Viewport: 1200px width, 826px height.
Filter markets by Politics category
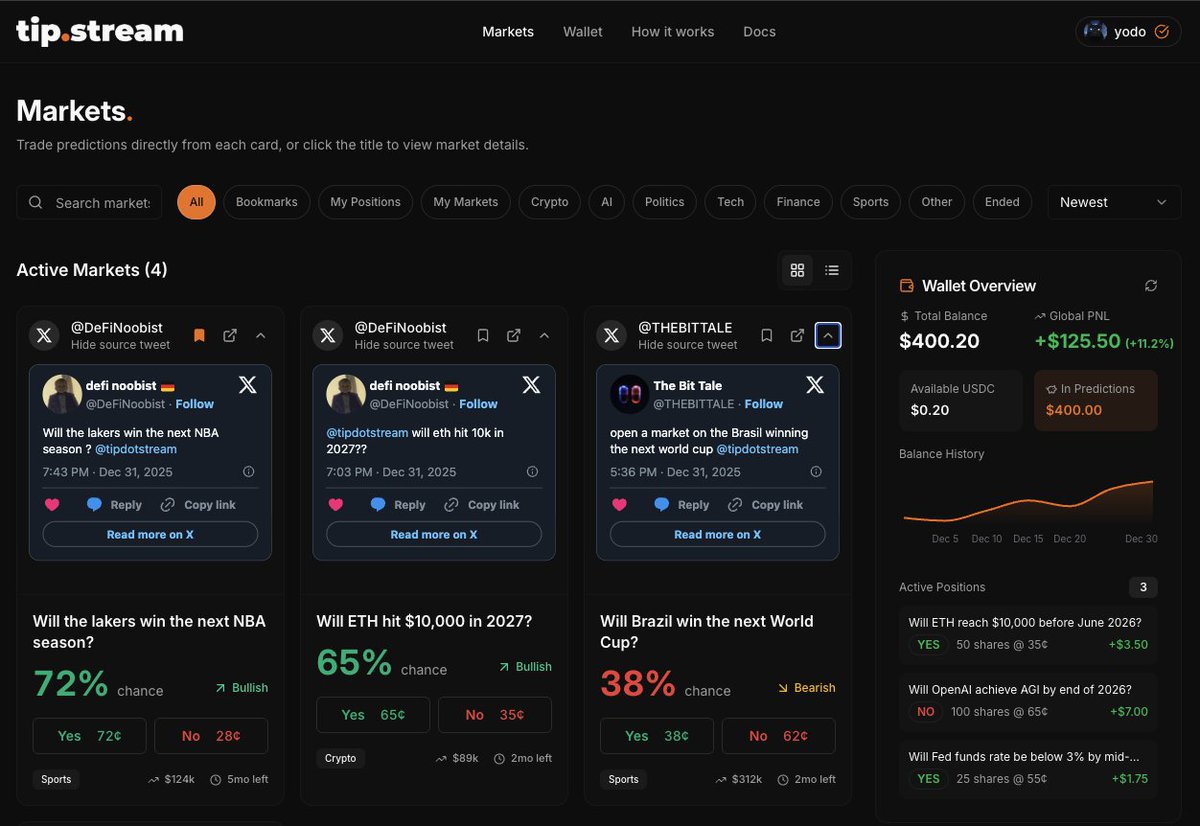pyautogui.click(x=665, y=202)
